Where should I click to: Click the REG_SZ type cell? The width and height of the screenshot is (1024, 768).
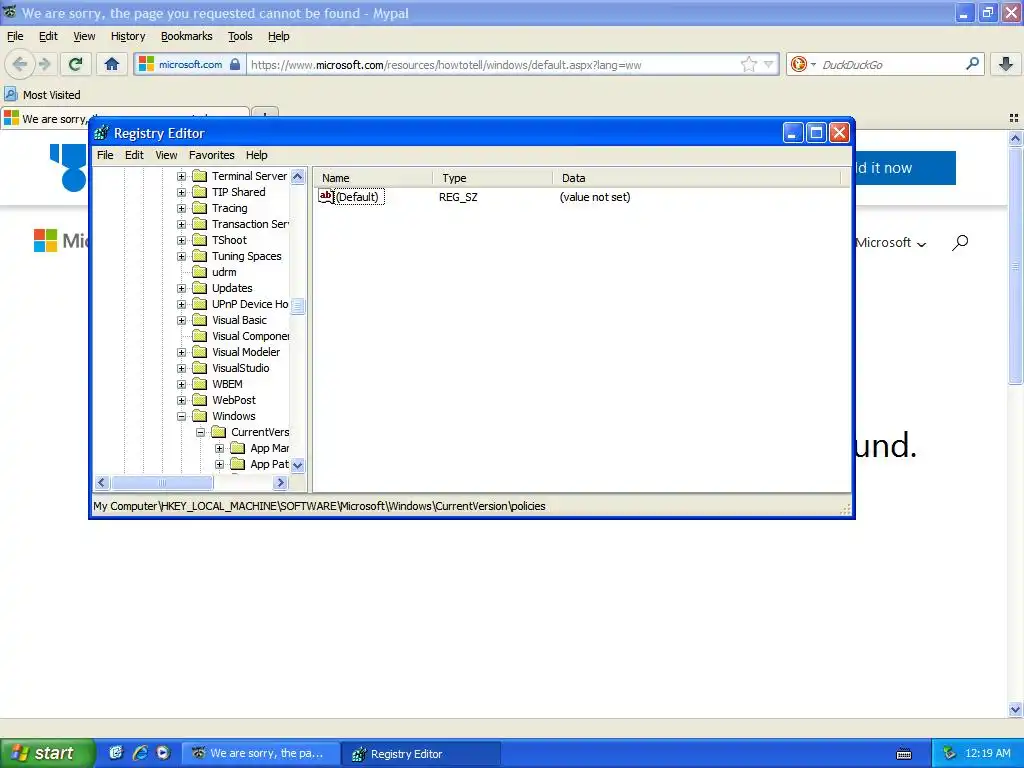tap(458, 197)
